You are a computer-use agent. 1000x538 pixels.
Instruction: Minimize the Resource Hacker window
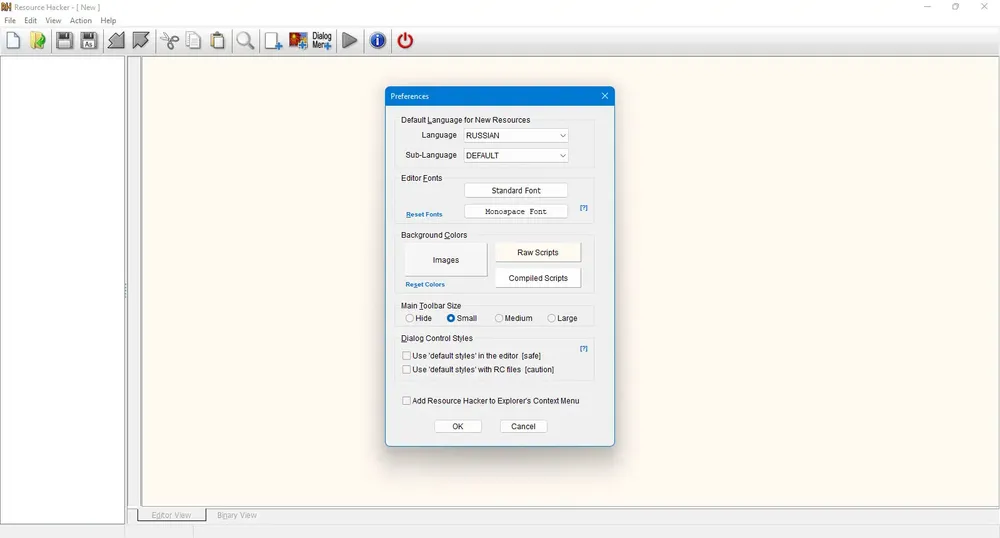pyautogui.click(x=927, y=6)
